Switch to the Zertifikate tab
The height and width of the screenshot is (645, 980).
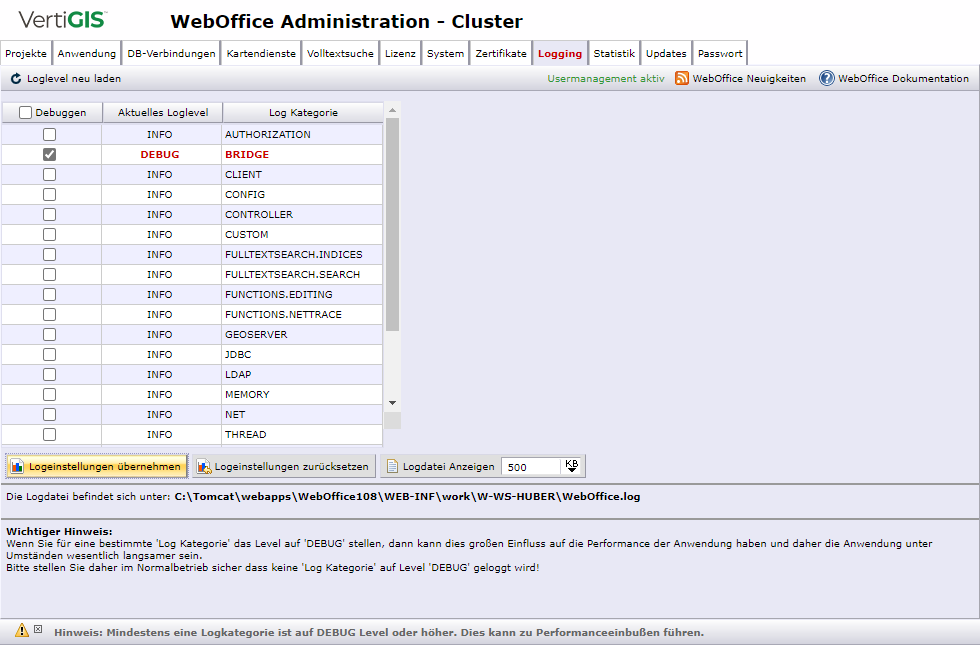(x=501, y=53)
